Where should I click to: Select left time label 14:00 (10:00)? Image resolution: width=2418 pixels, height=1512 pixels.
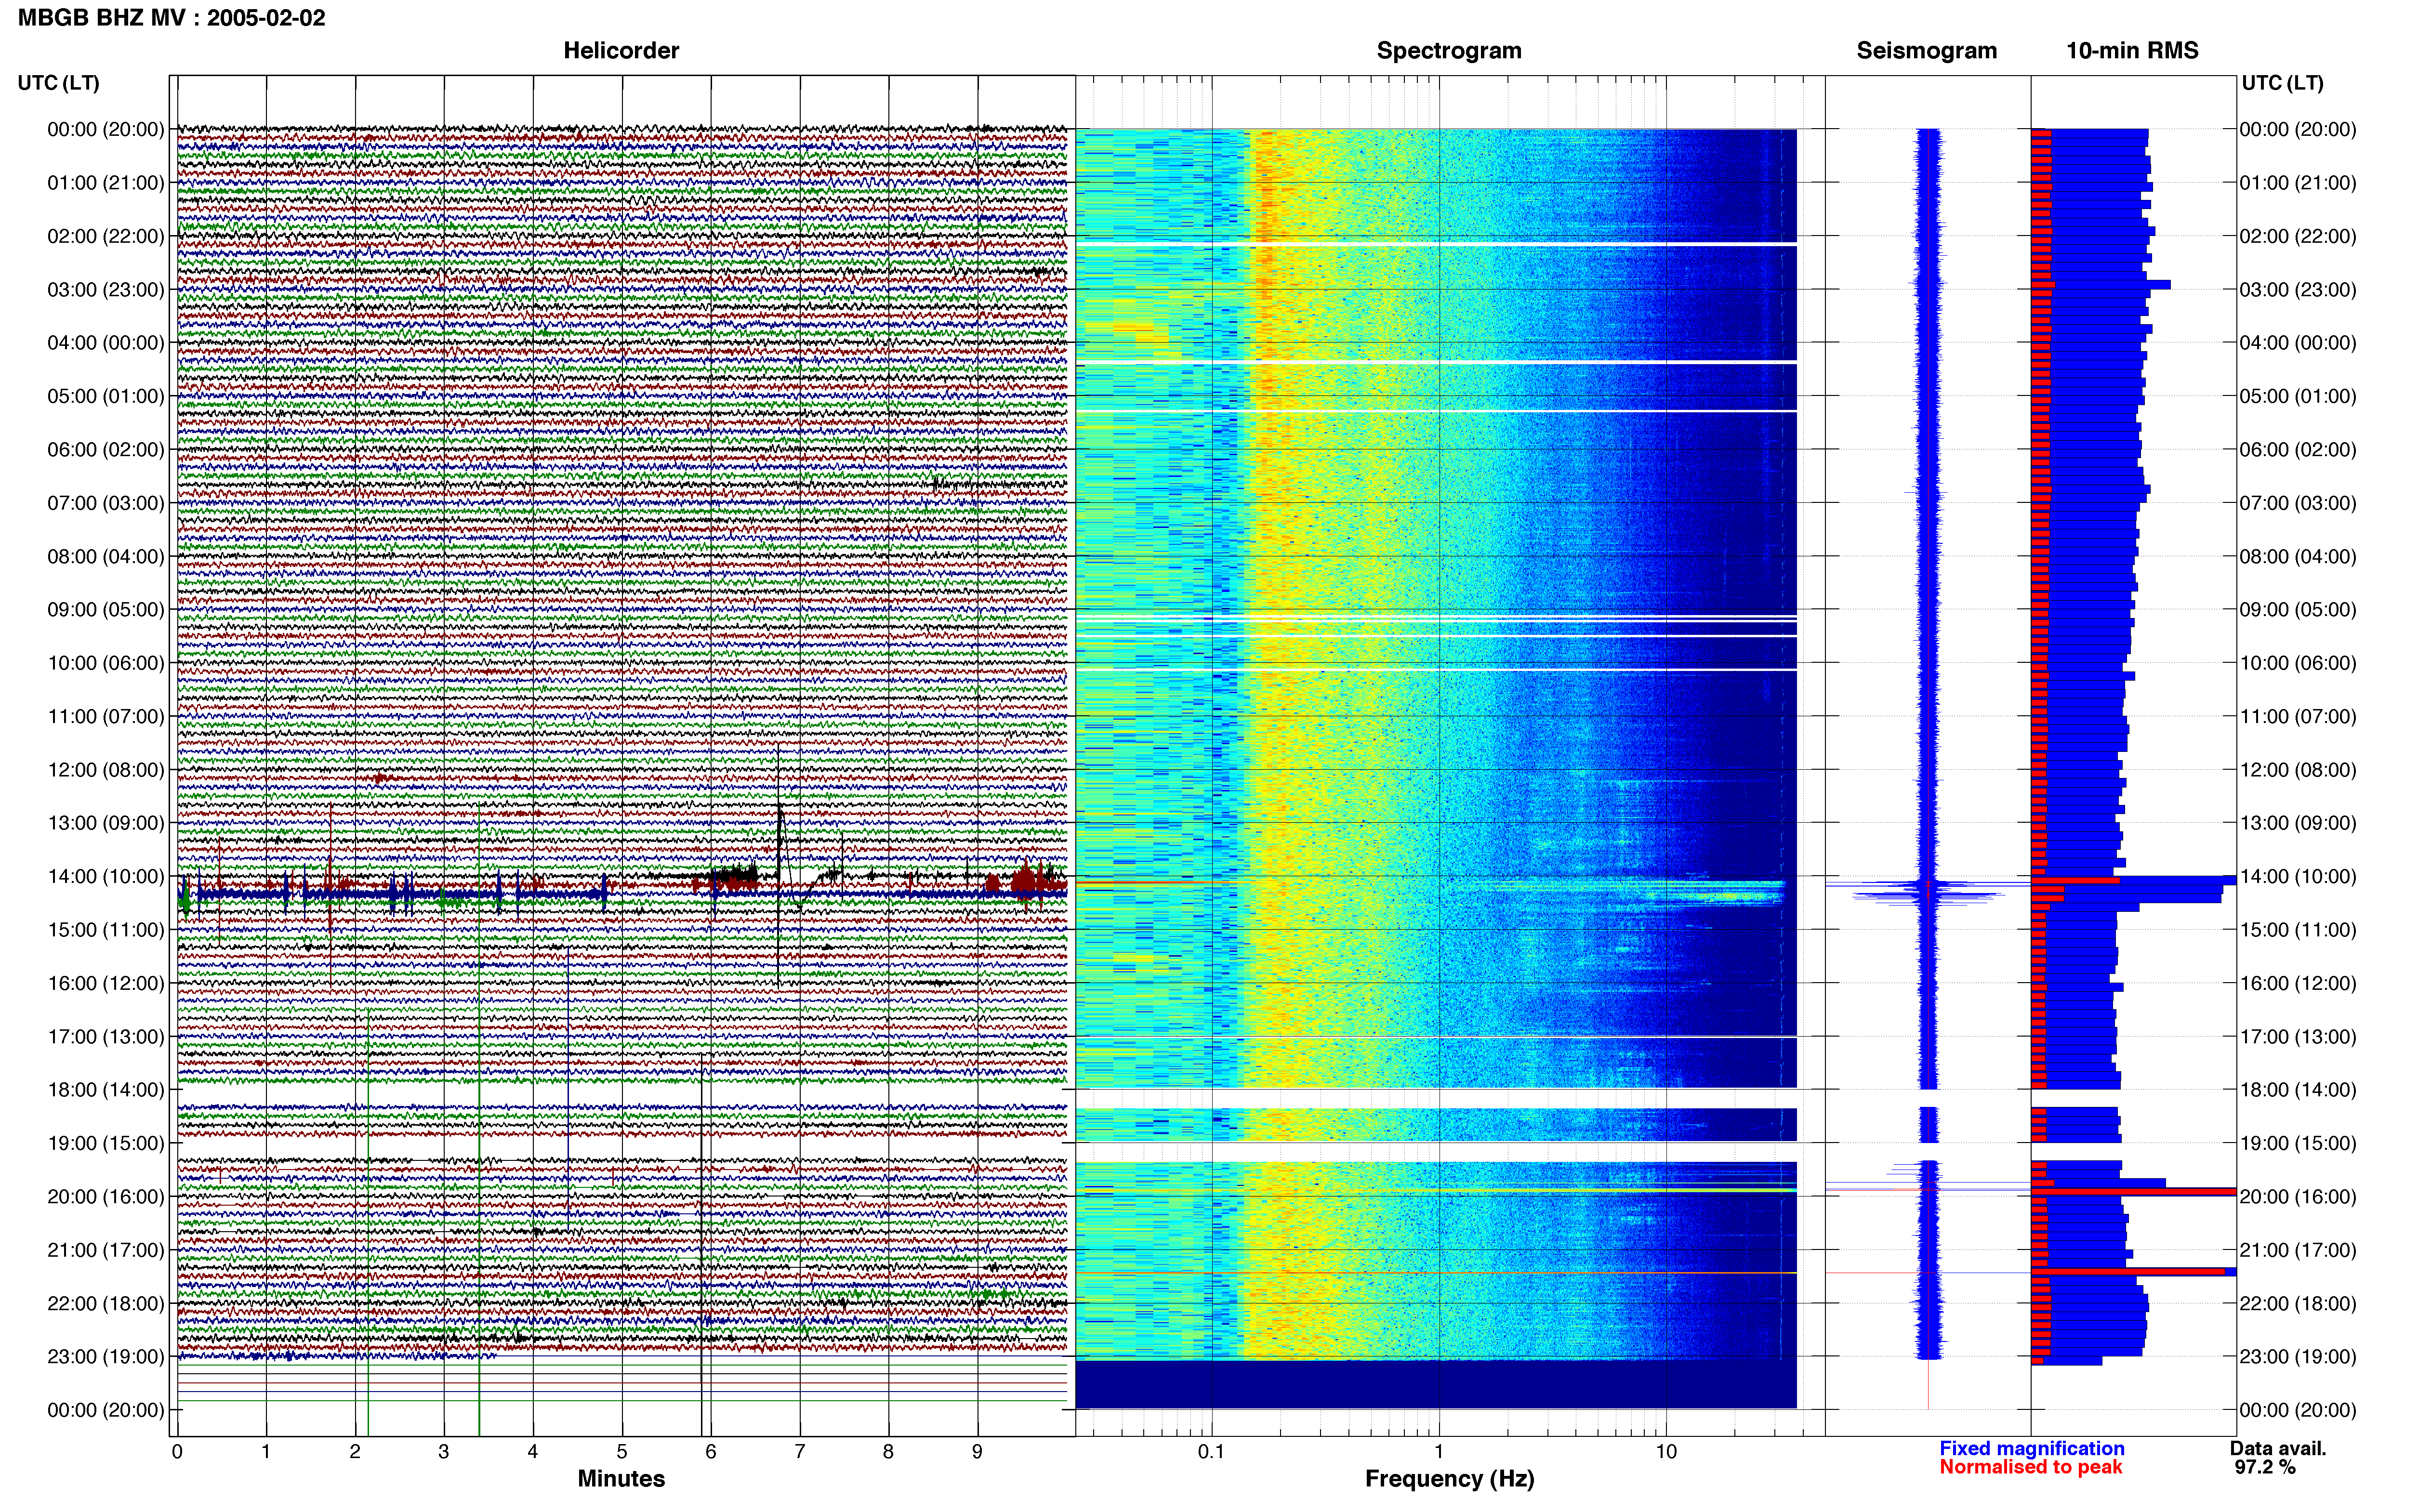tap(106, 876)
